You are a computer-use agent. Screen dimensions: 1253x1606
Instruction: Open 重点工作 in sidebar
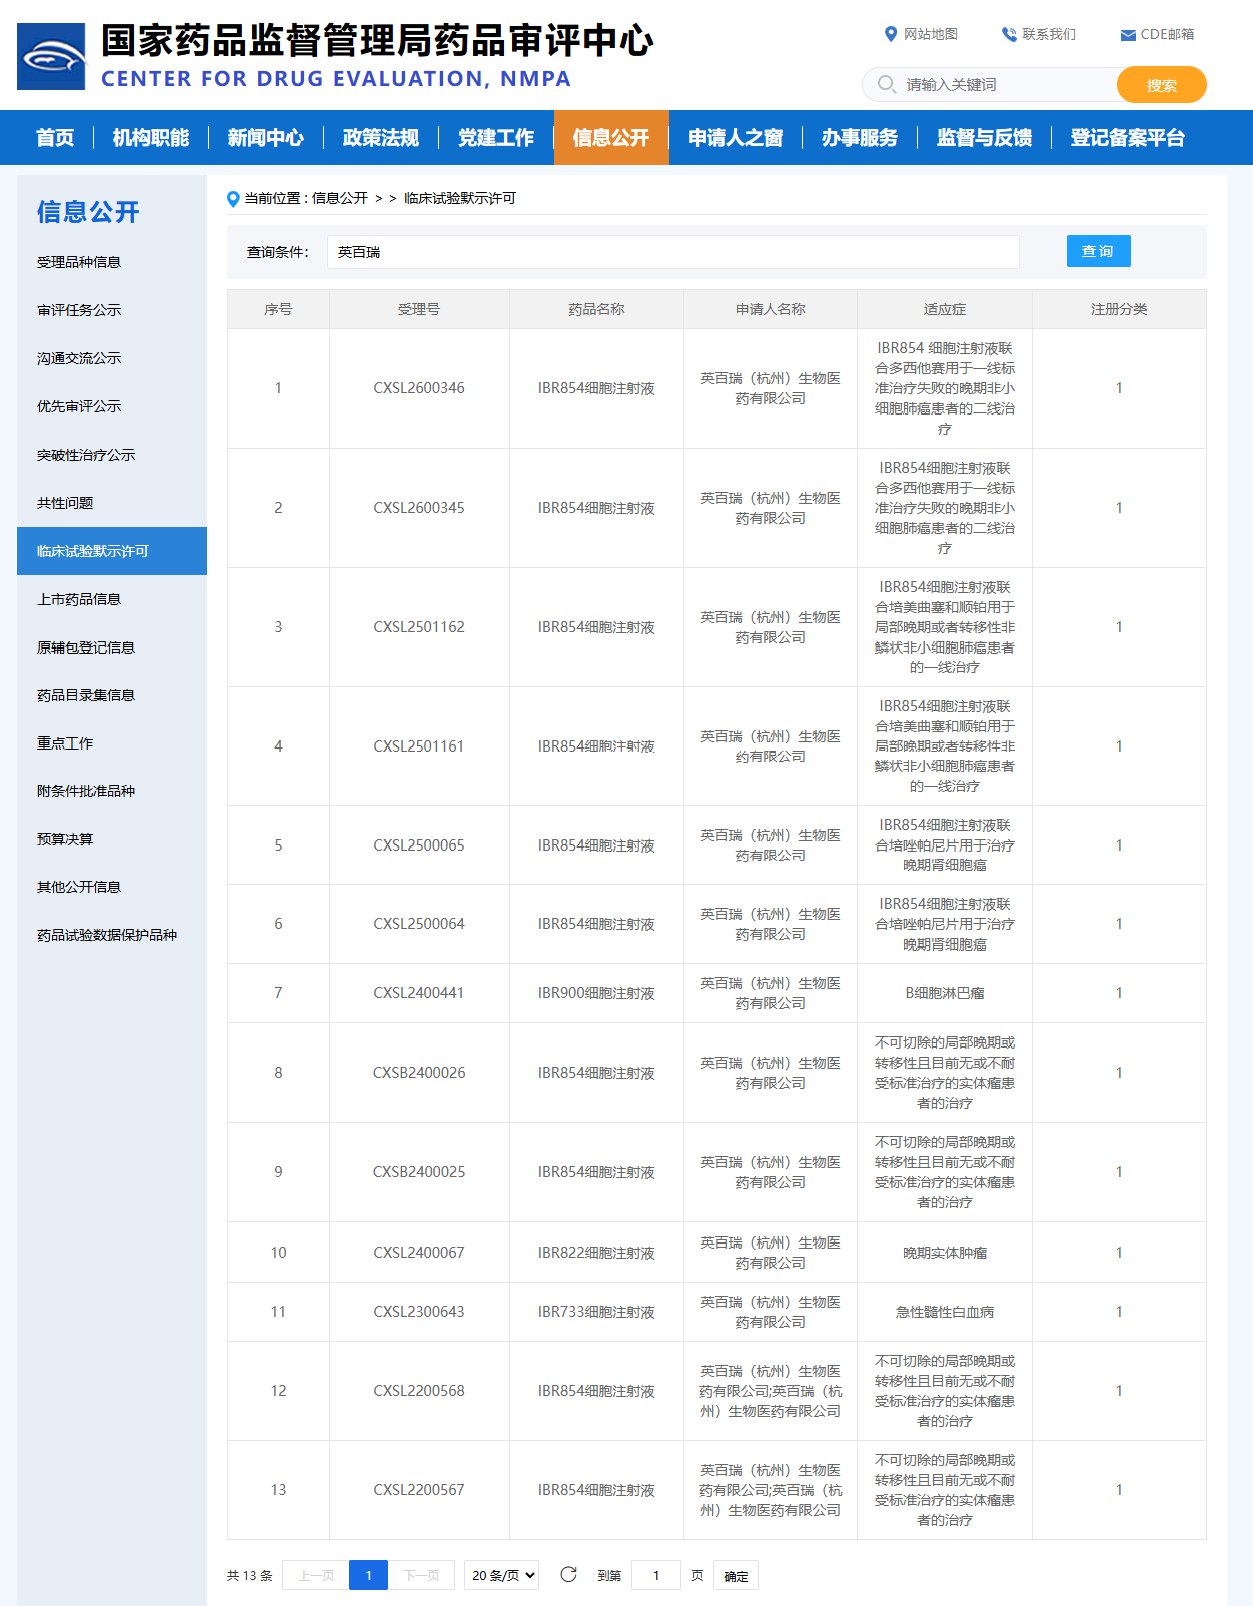[65, 743]
